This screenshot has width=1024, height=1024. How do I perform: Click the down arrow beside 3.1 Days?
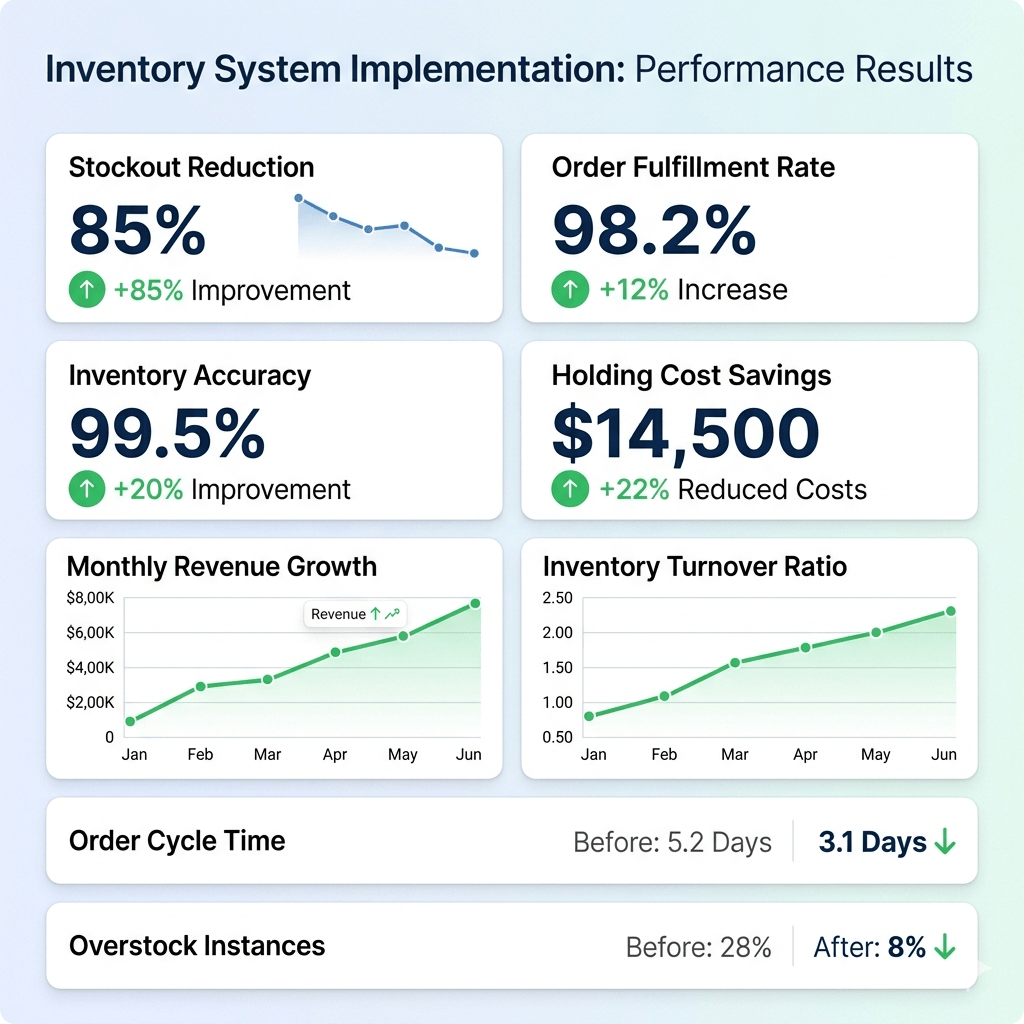(x=944, y=843)
